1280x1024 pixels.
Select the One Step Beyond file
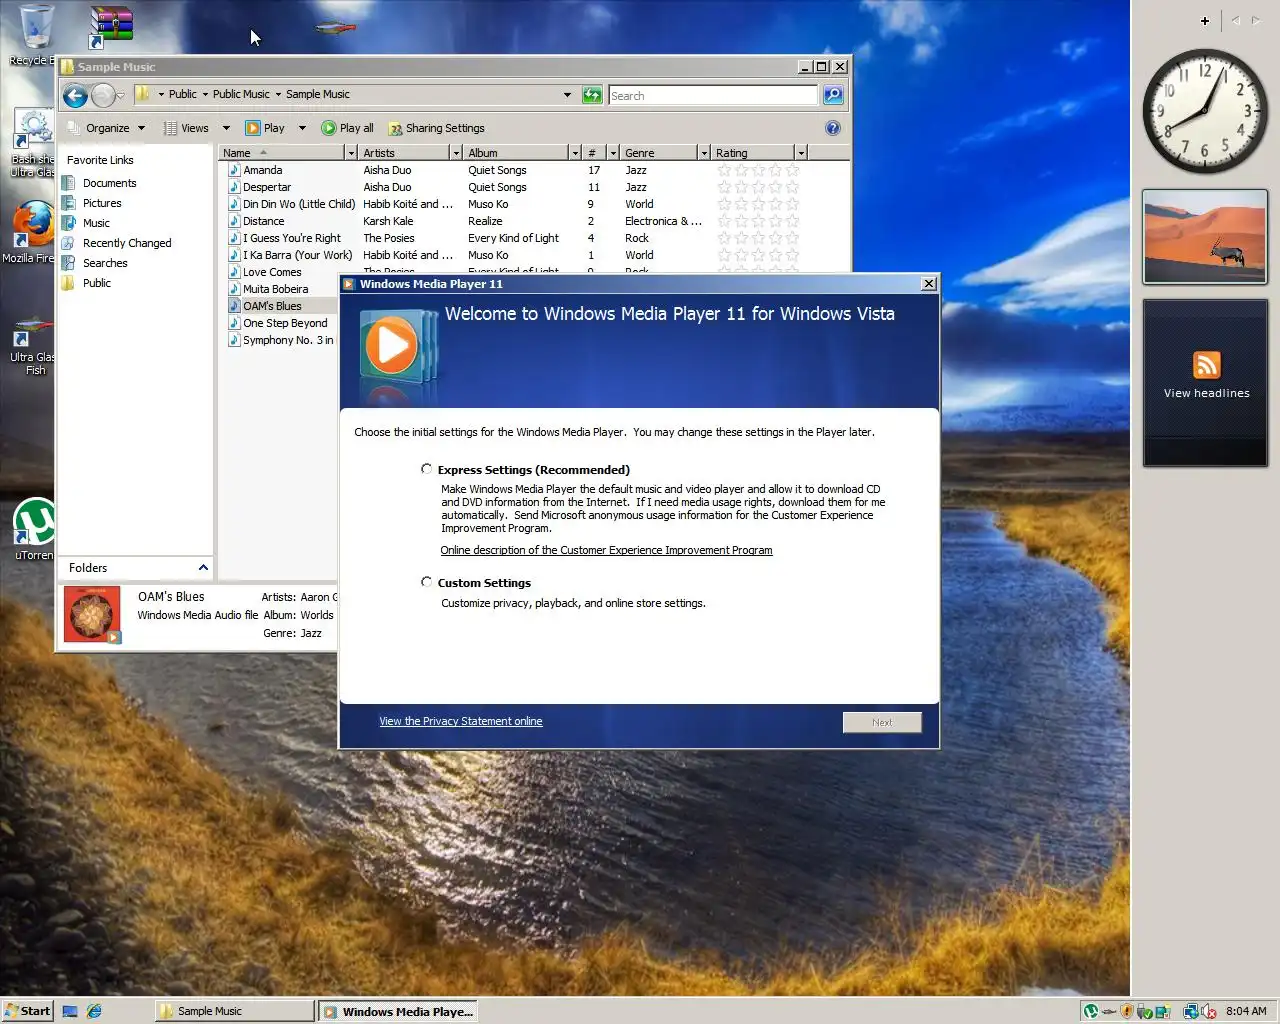285,323
